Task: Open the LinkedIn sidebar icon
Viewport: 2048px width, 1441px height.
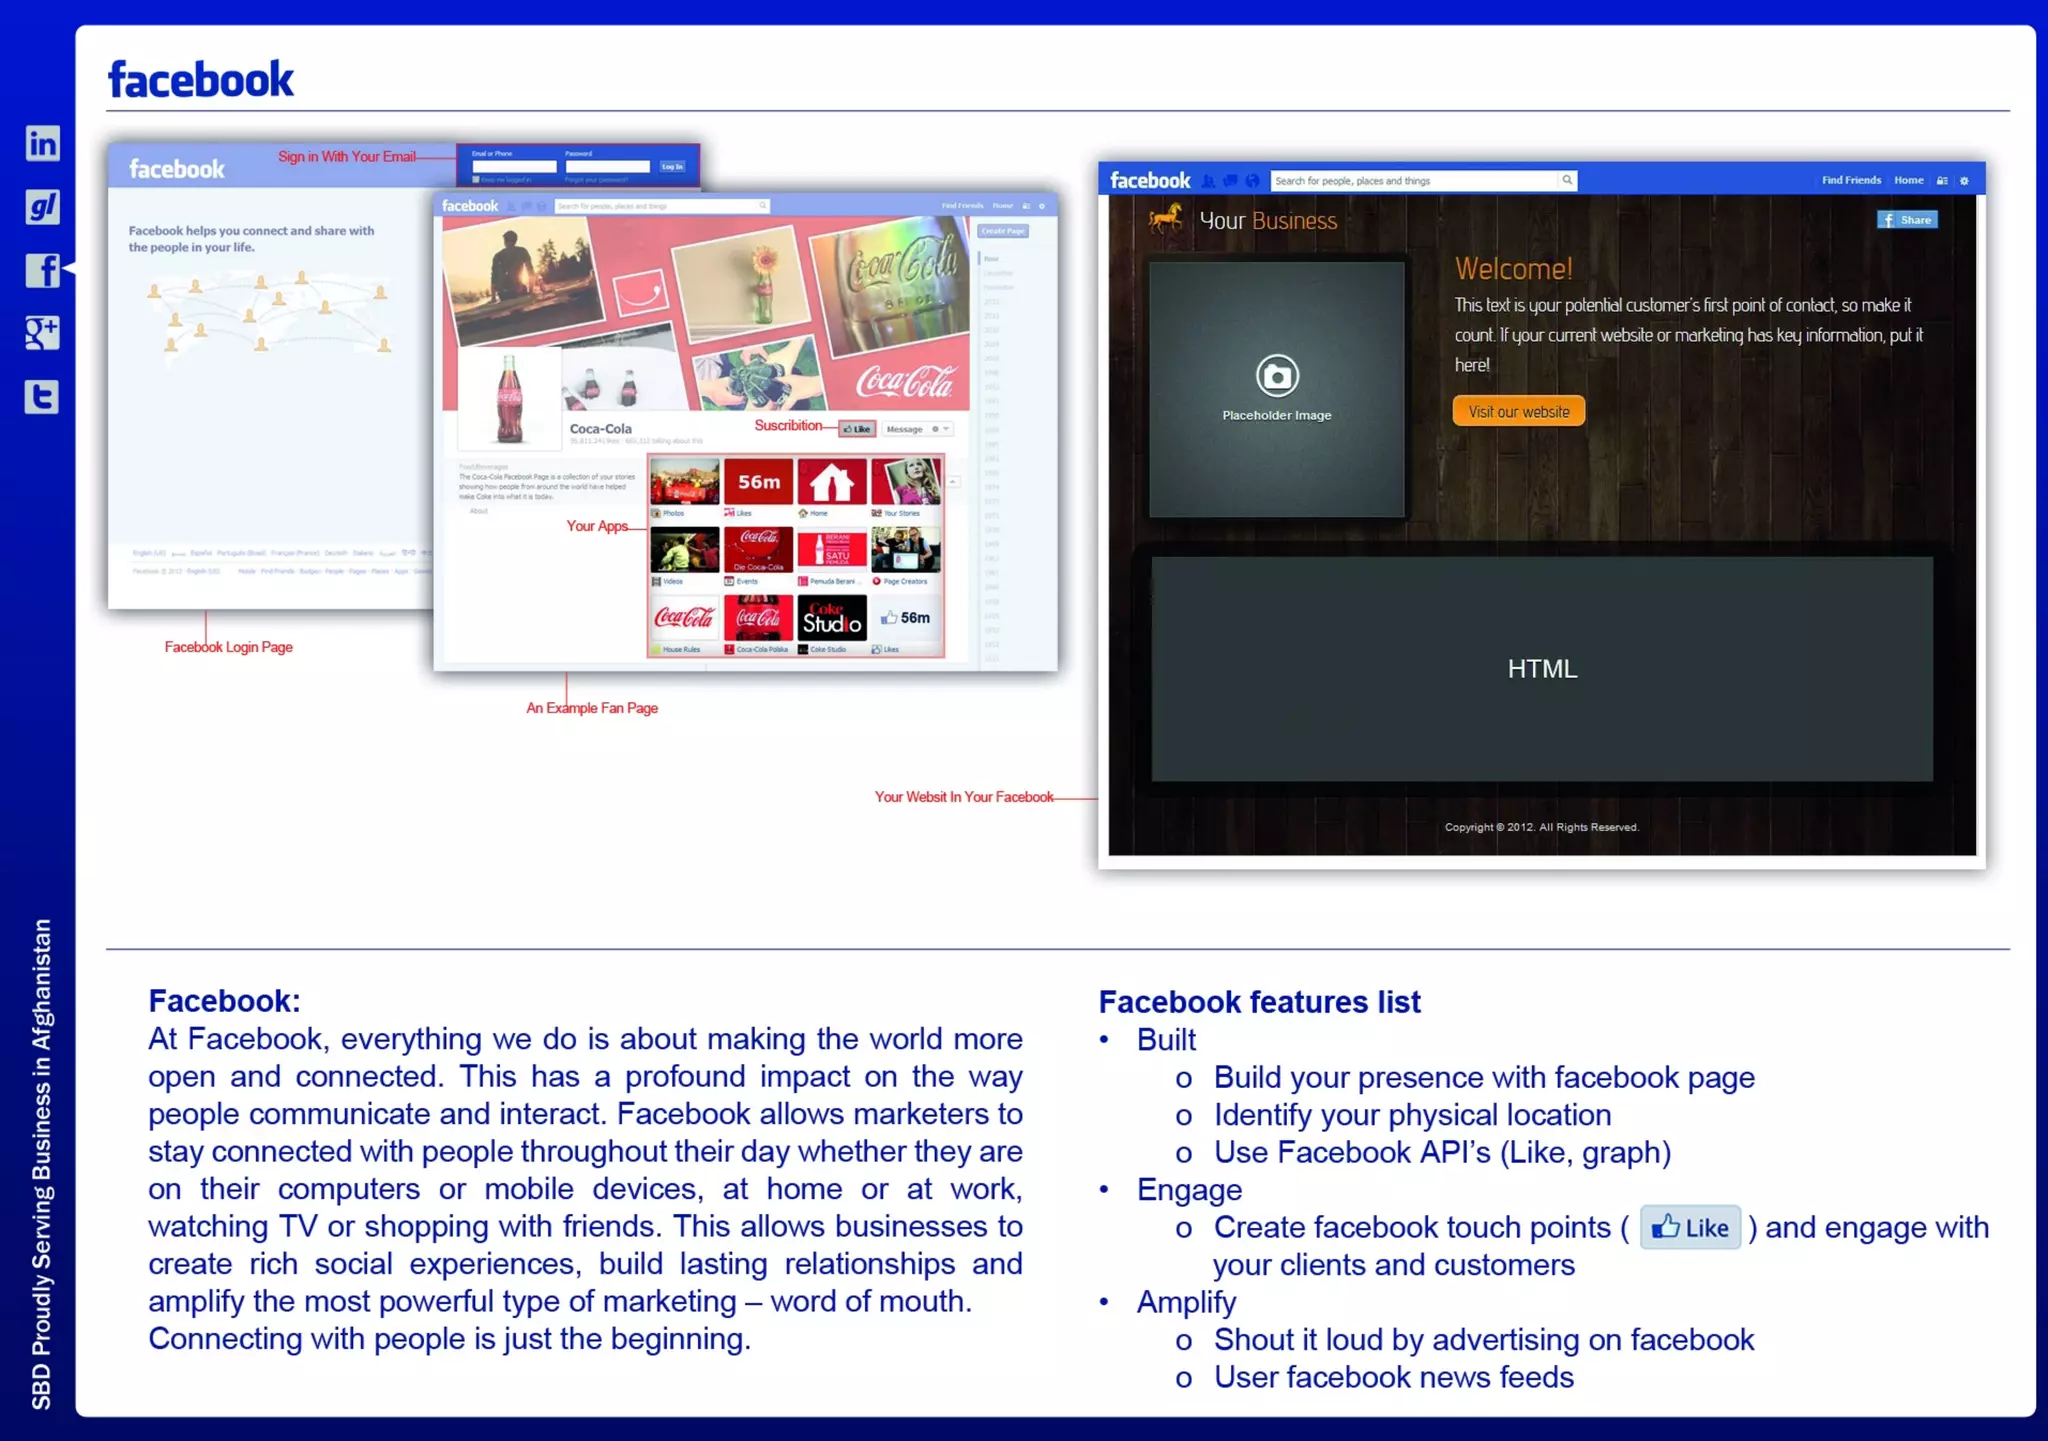Action: click(x=42, y=144)
